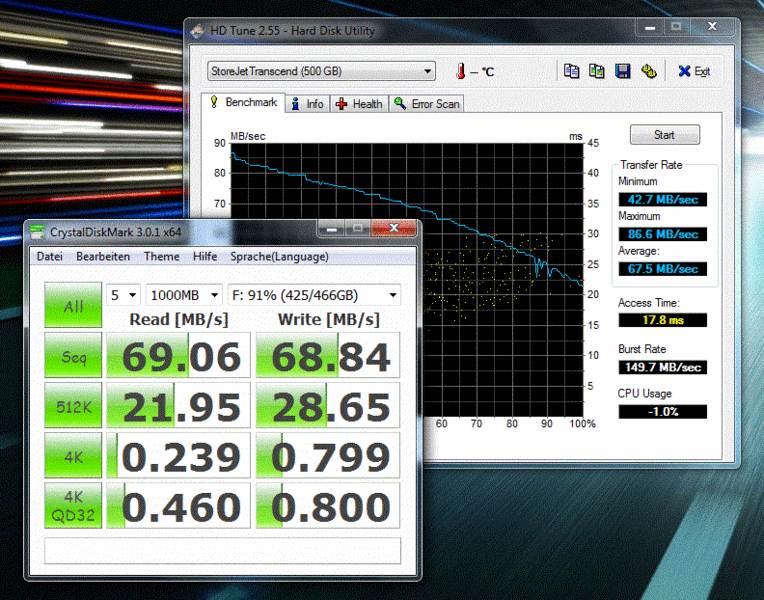The image size is (764, 600).
Task: Minimize the CrystalDiskMark window
Action: pos(332,228)
